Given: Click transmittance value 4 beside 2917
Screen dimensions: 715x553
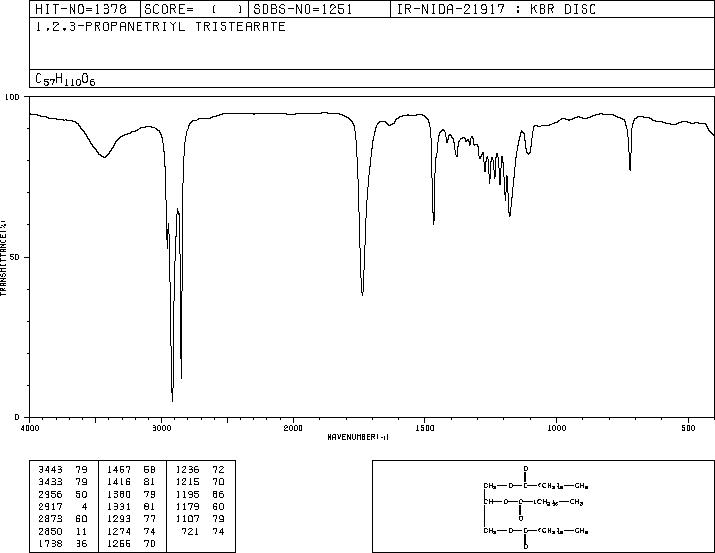Looking at the screenshot, I should pos(84,506).
